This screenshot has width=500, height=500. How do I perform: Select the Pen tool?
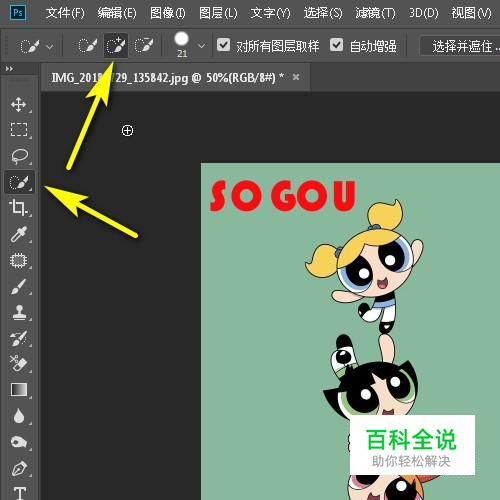coord(19,468)
